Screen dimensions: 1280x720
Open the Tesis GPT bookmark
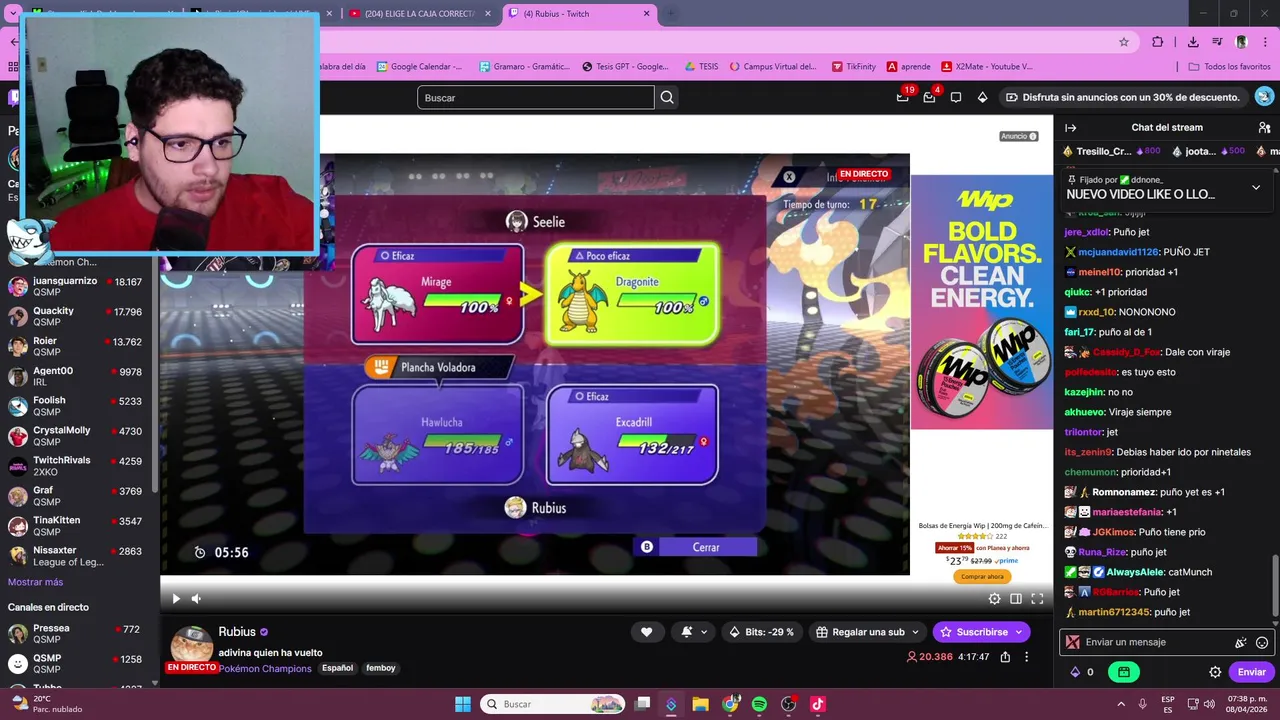click(x=626, y=67)
